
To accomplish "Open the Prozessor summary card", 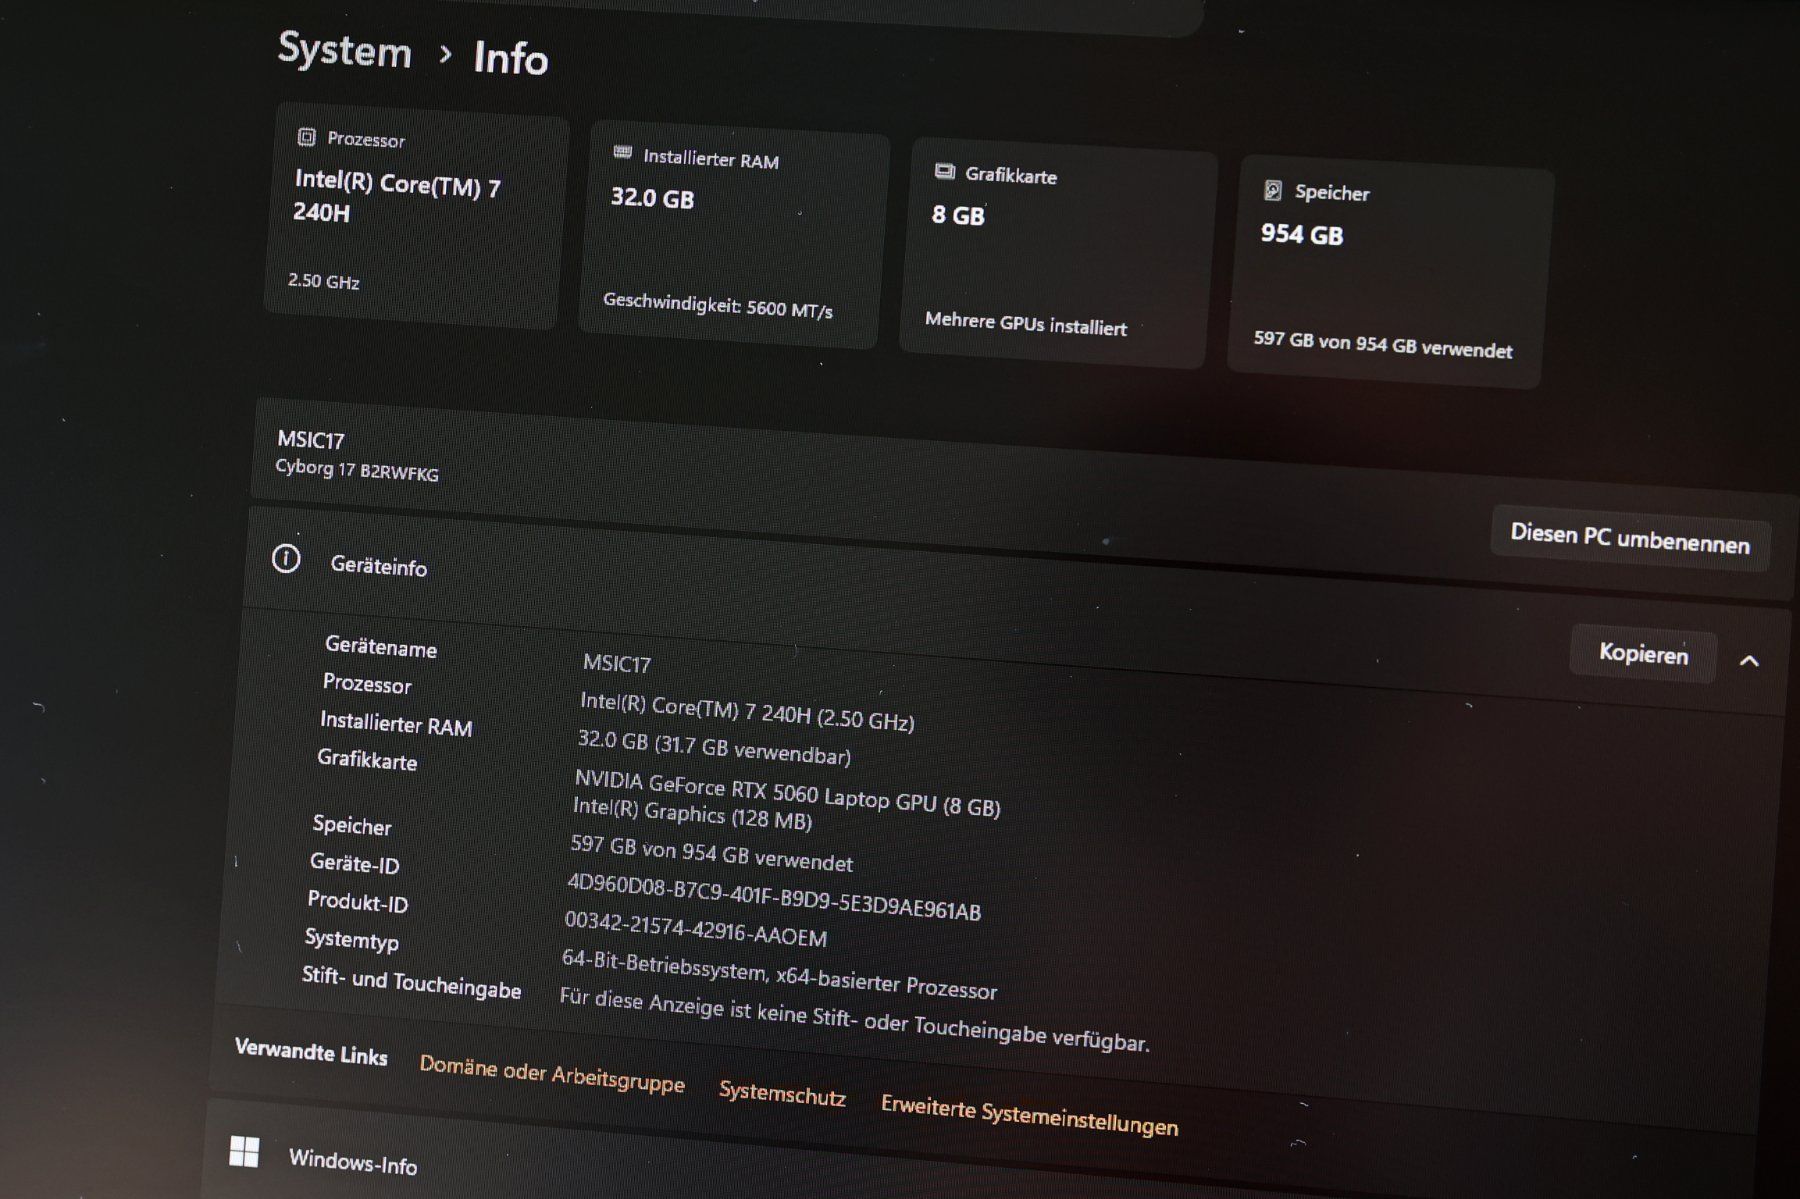I will (416, 215).
